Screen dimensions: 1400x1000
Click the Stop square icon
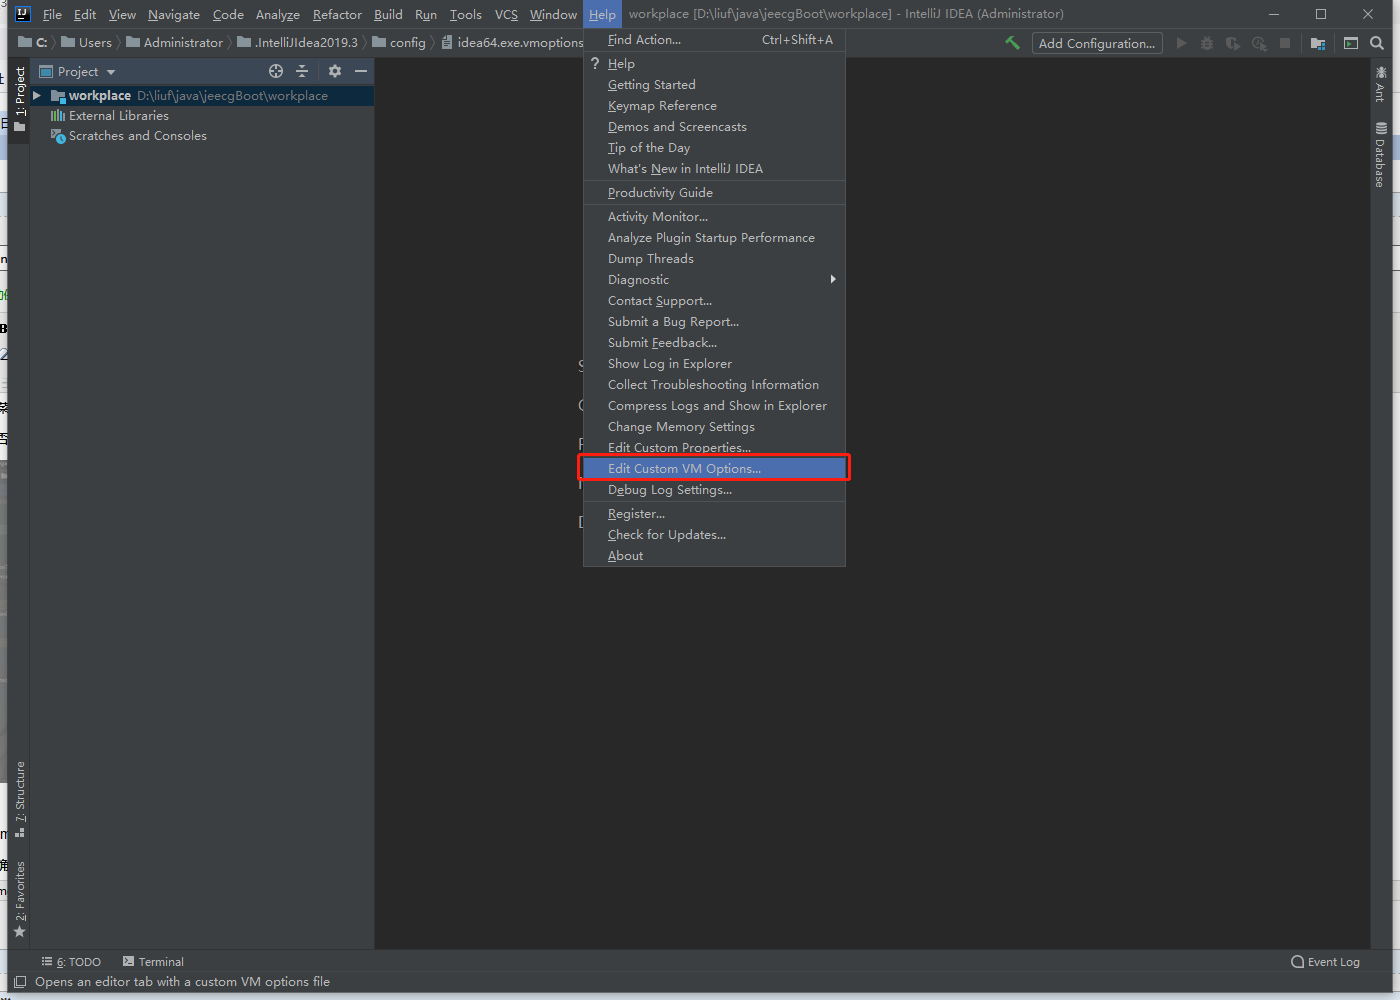(x=1285, y=43)
